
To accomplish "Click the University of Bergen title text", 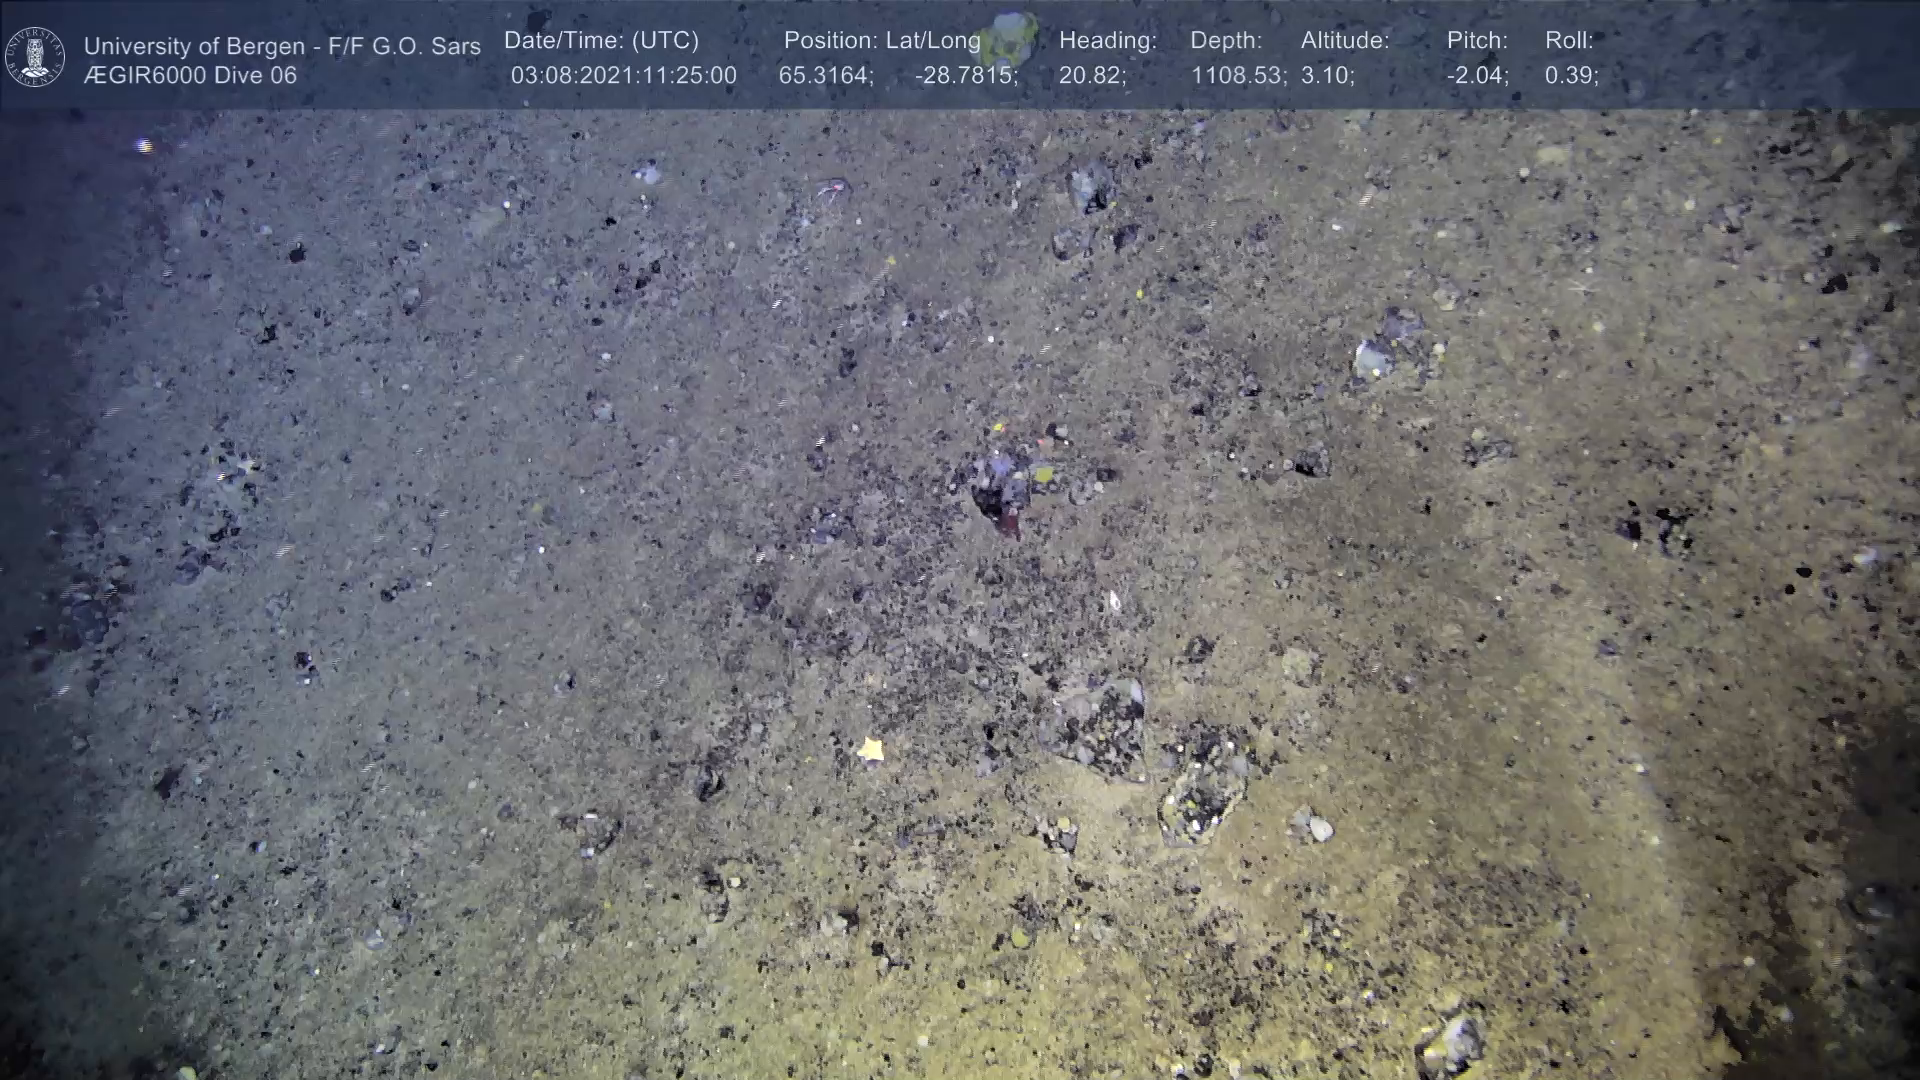I will 282,46.
